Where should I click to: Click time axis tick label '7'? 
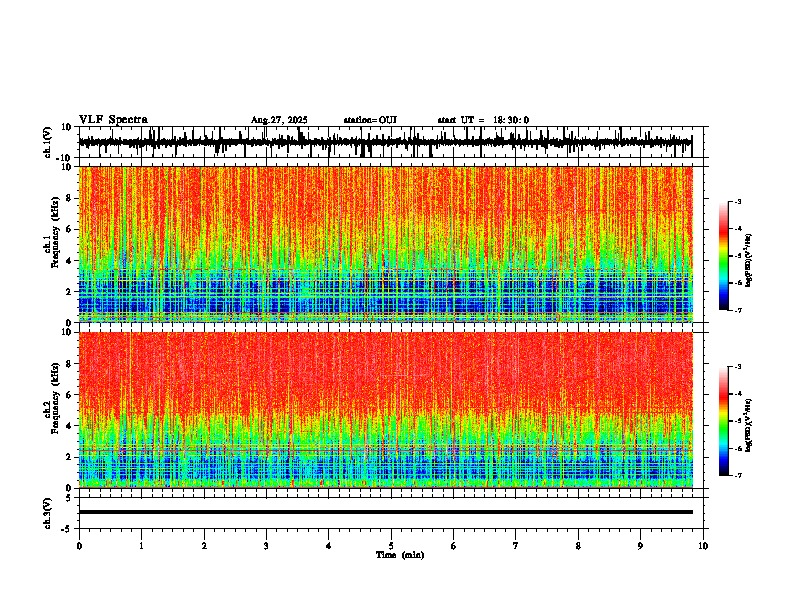point(516,546)
